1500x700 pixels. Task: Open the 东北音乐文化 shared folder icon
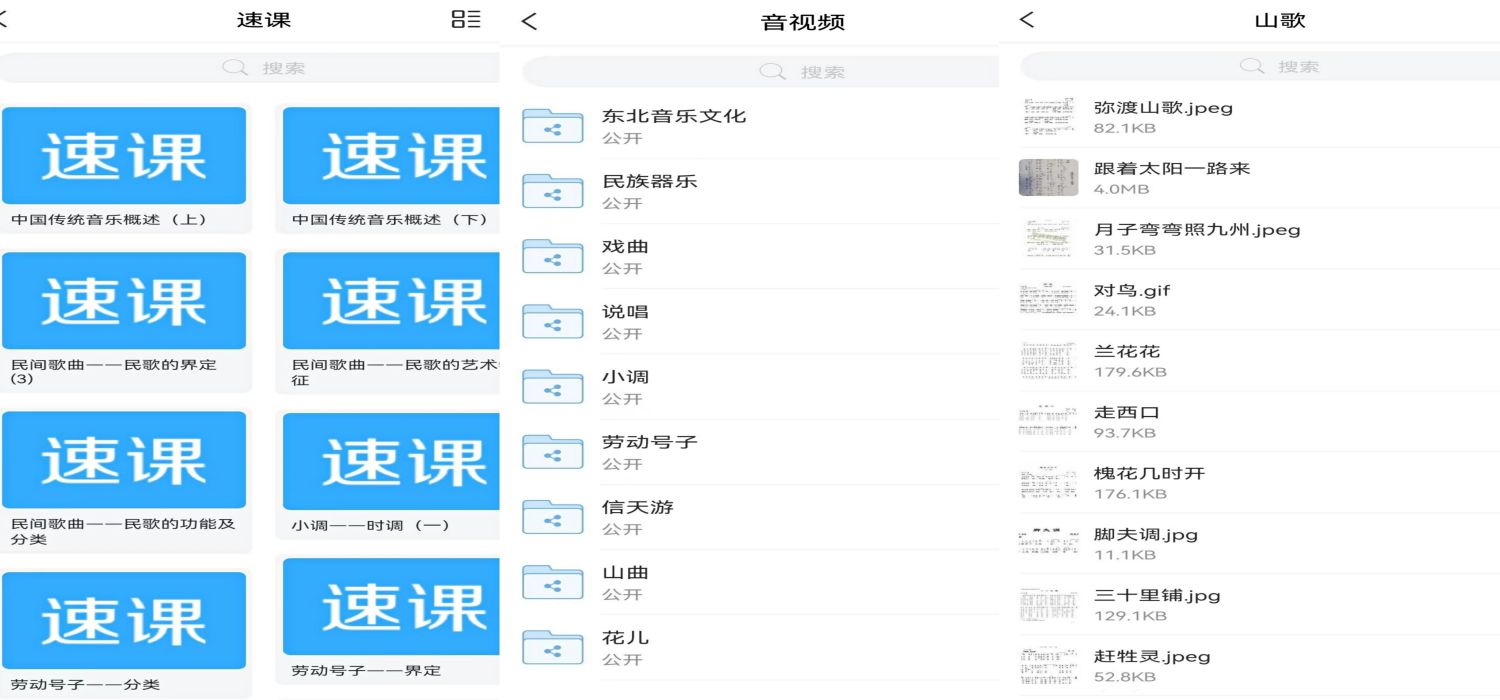tap(552, 126)
